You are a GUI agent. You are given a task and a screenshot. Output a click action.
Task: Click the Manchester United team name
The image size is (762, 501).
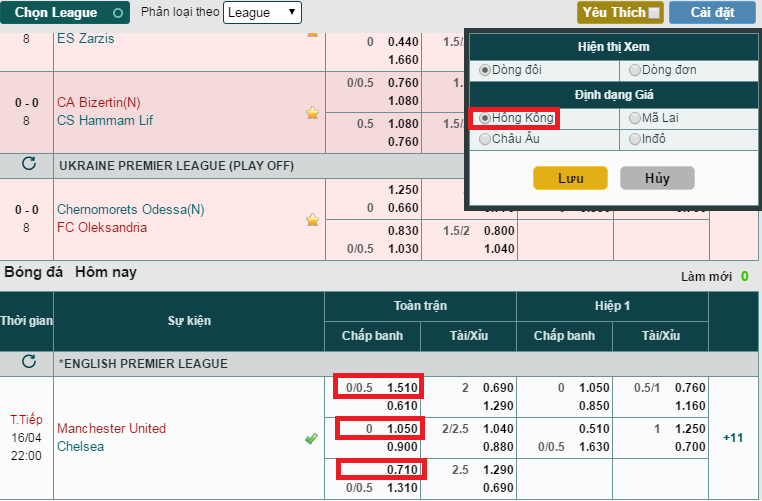coord(111,428)
